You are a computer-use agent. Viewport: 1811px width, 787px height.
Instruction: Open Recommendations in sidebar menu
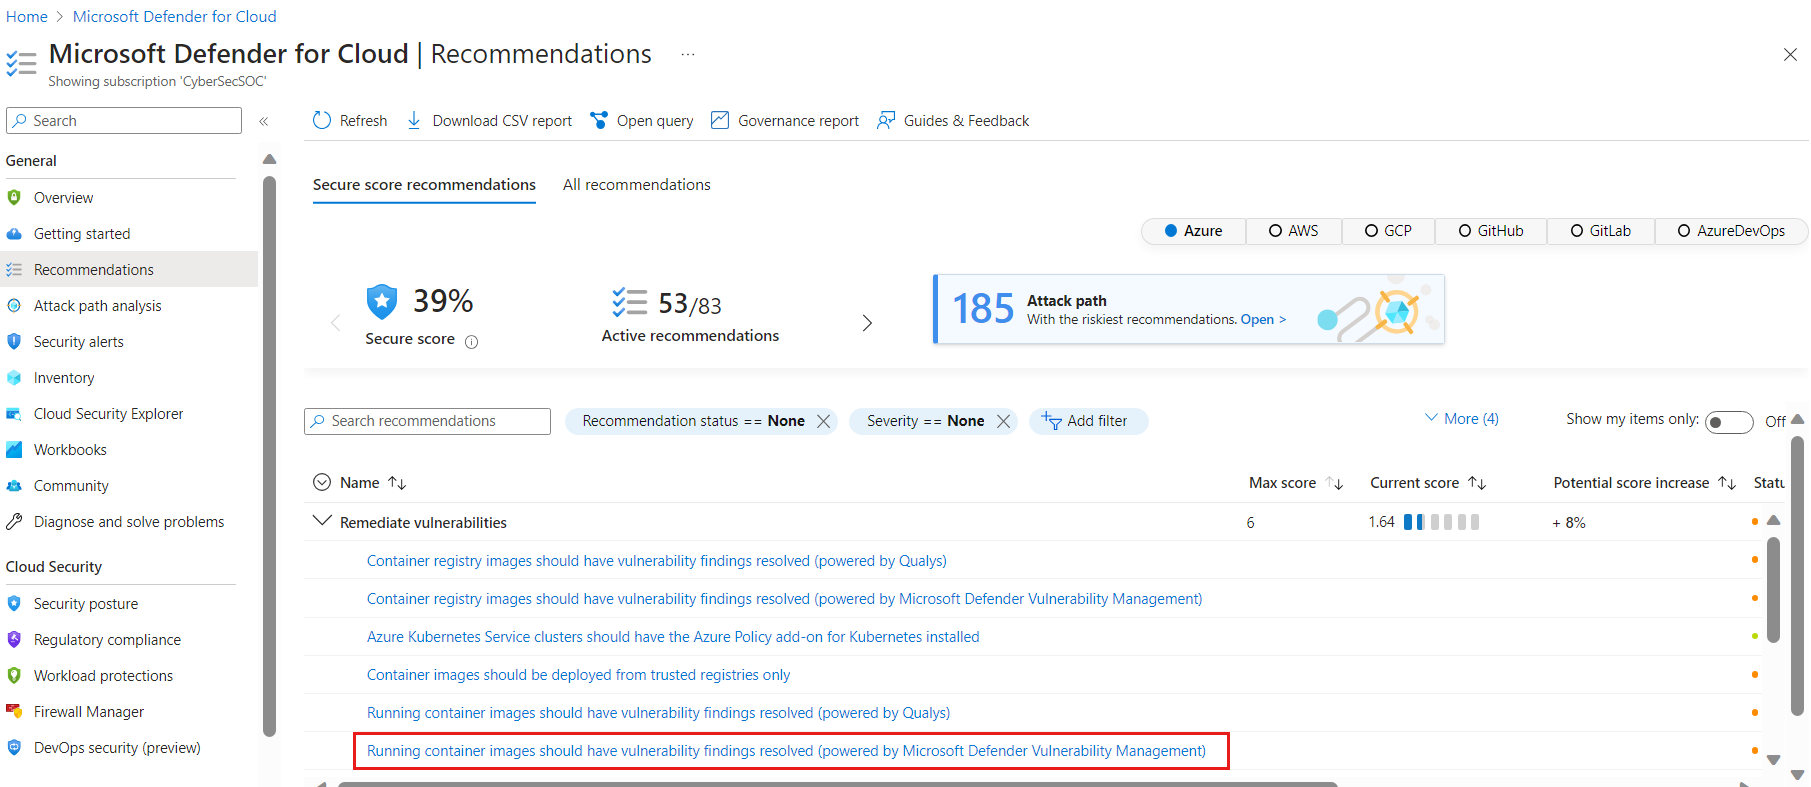click(129, 269)
